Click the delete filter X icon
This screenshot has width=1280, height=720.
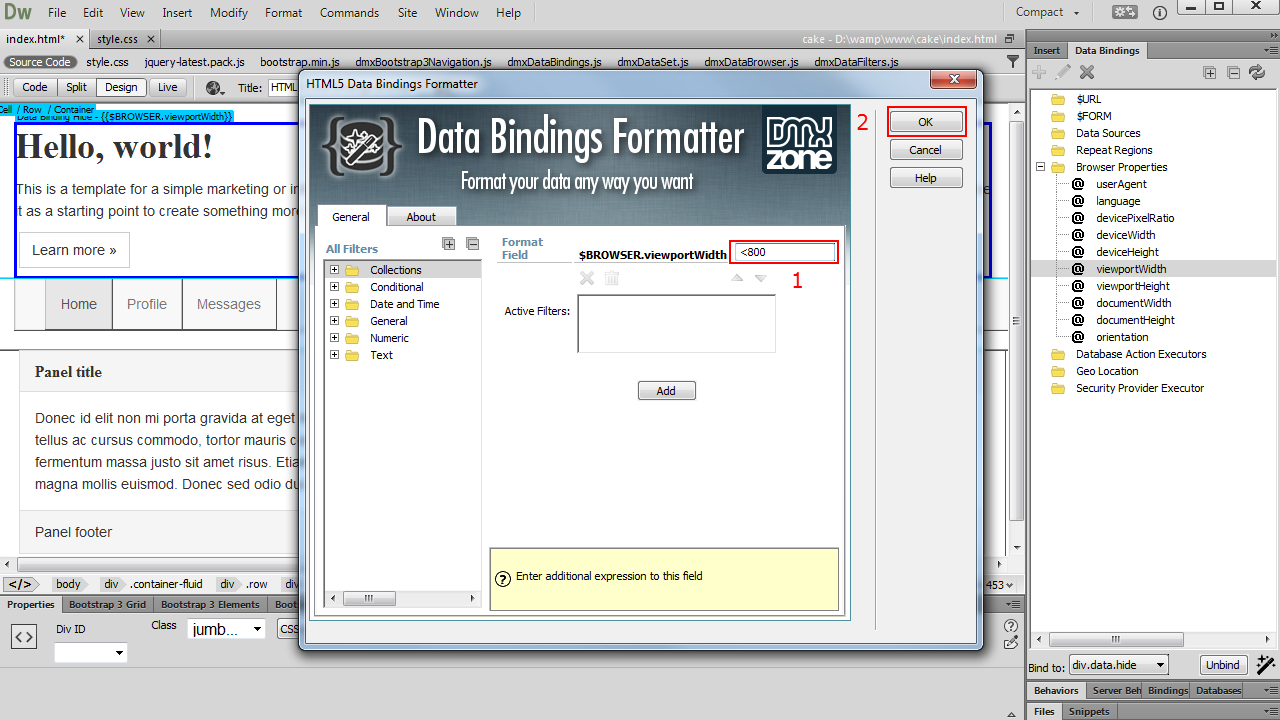[x=587, y=278]
